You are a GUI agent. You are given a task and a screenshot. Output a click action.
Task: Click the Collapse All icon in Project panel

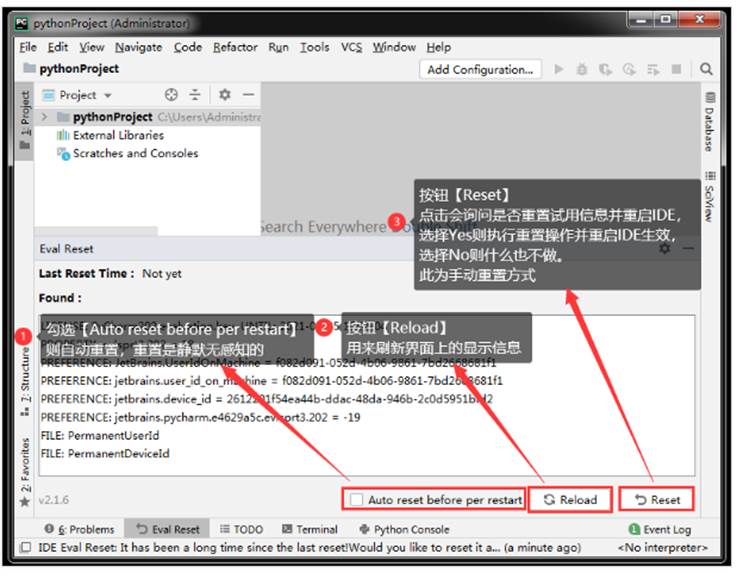[195, 95]
